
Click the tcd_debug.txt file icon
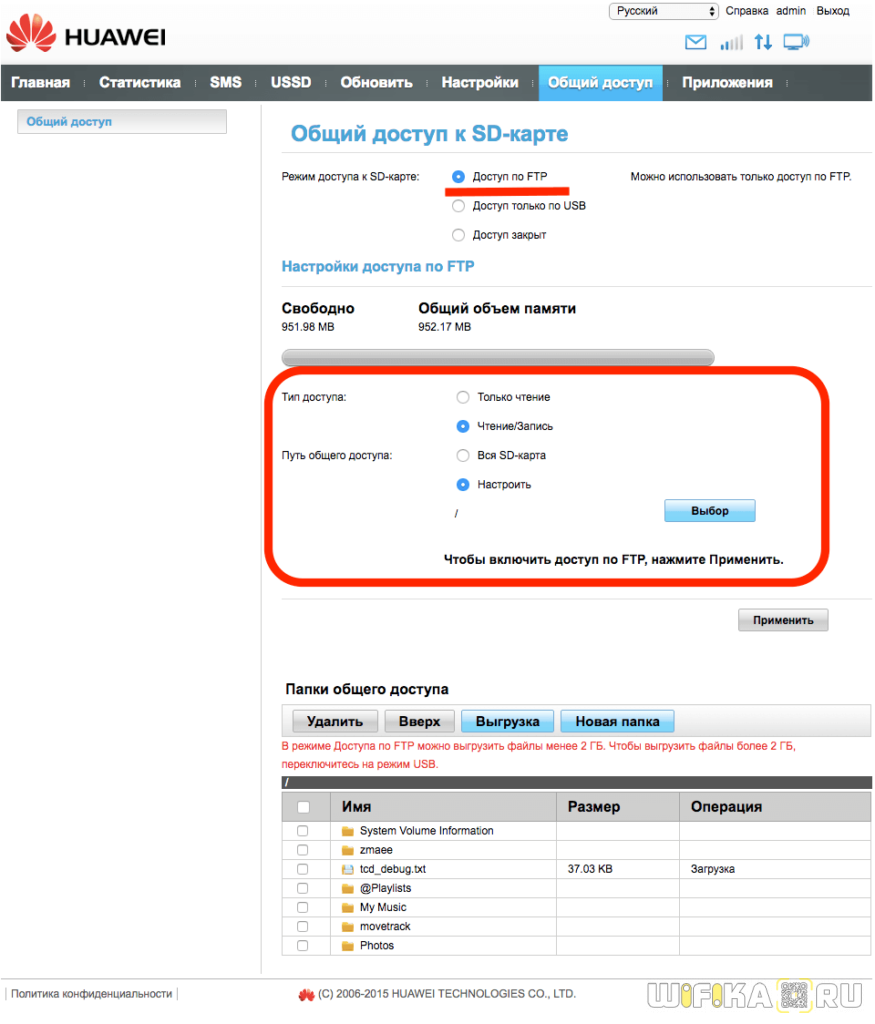click(348, 869)
